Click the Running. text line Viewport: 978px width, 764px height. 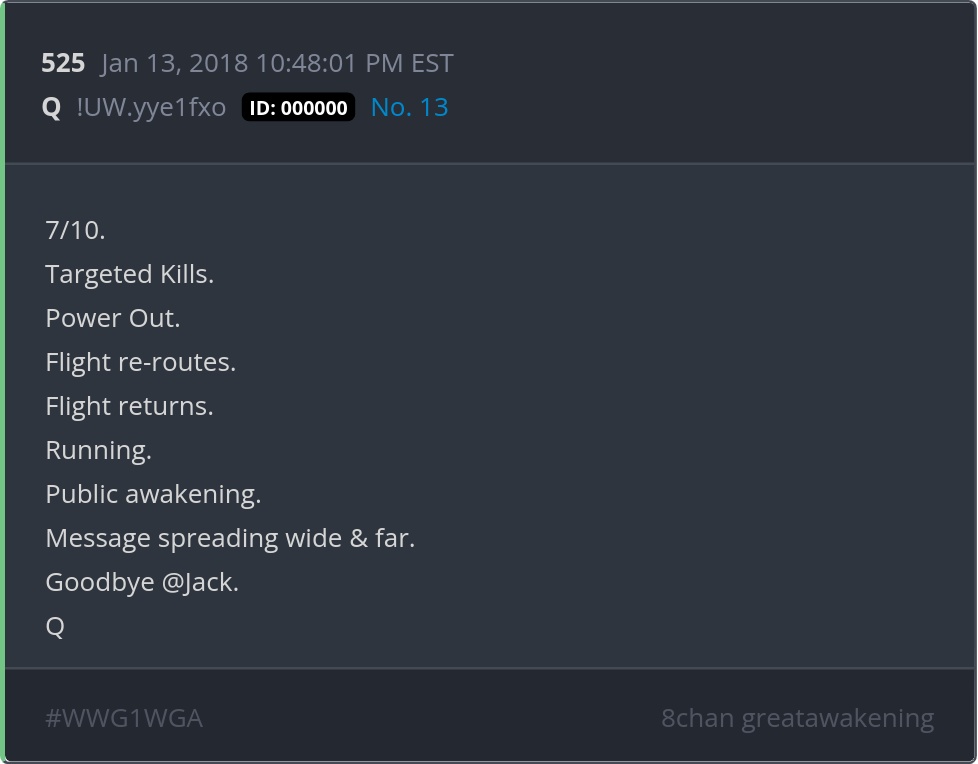98,450
